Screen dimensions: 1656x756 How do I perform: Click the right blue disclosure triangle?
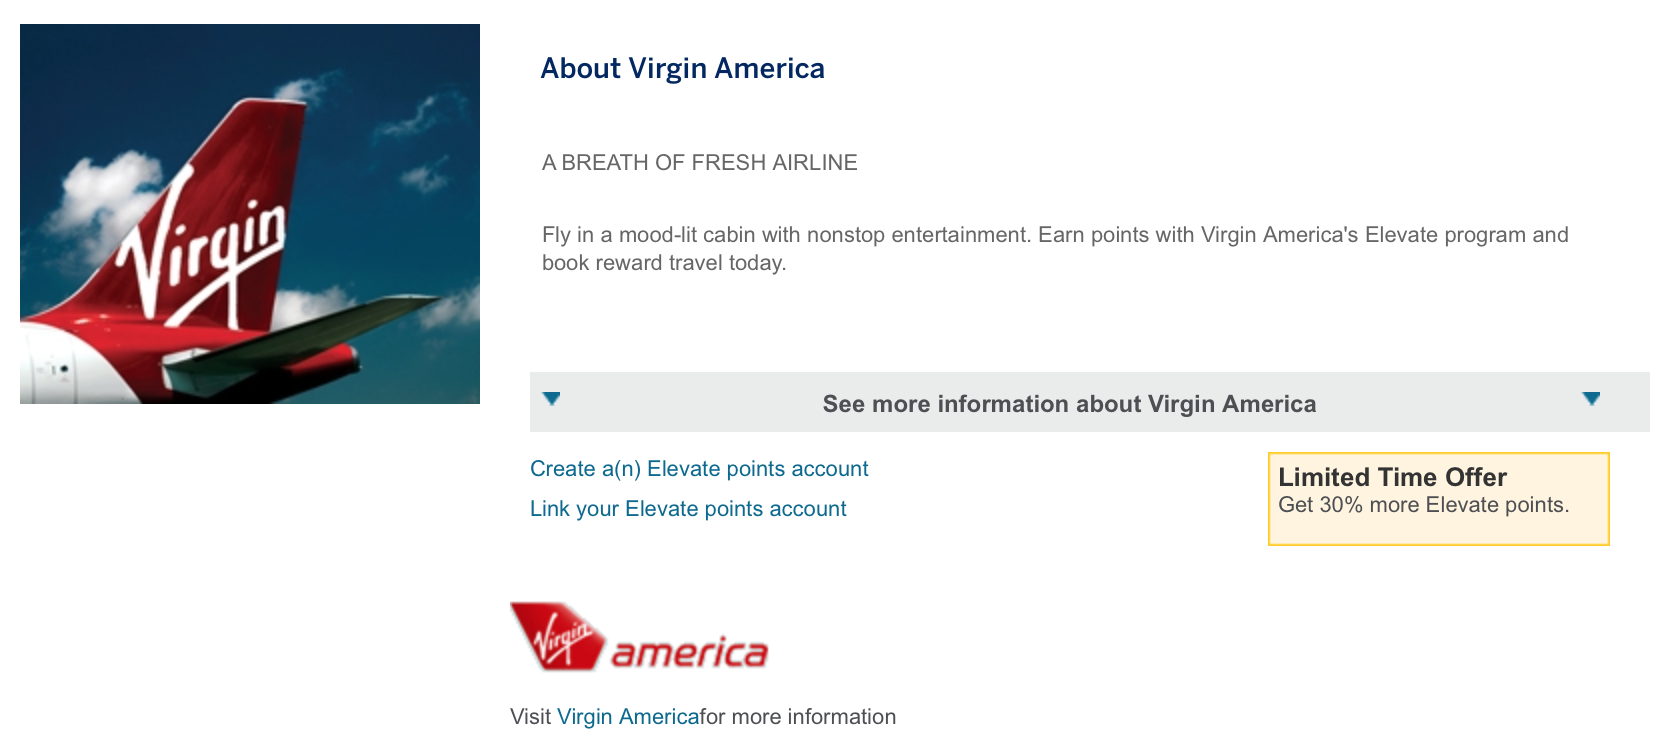click(x=1592, y=399)
